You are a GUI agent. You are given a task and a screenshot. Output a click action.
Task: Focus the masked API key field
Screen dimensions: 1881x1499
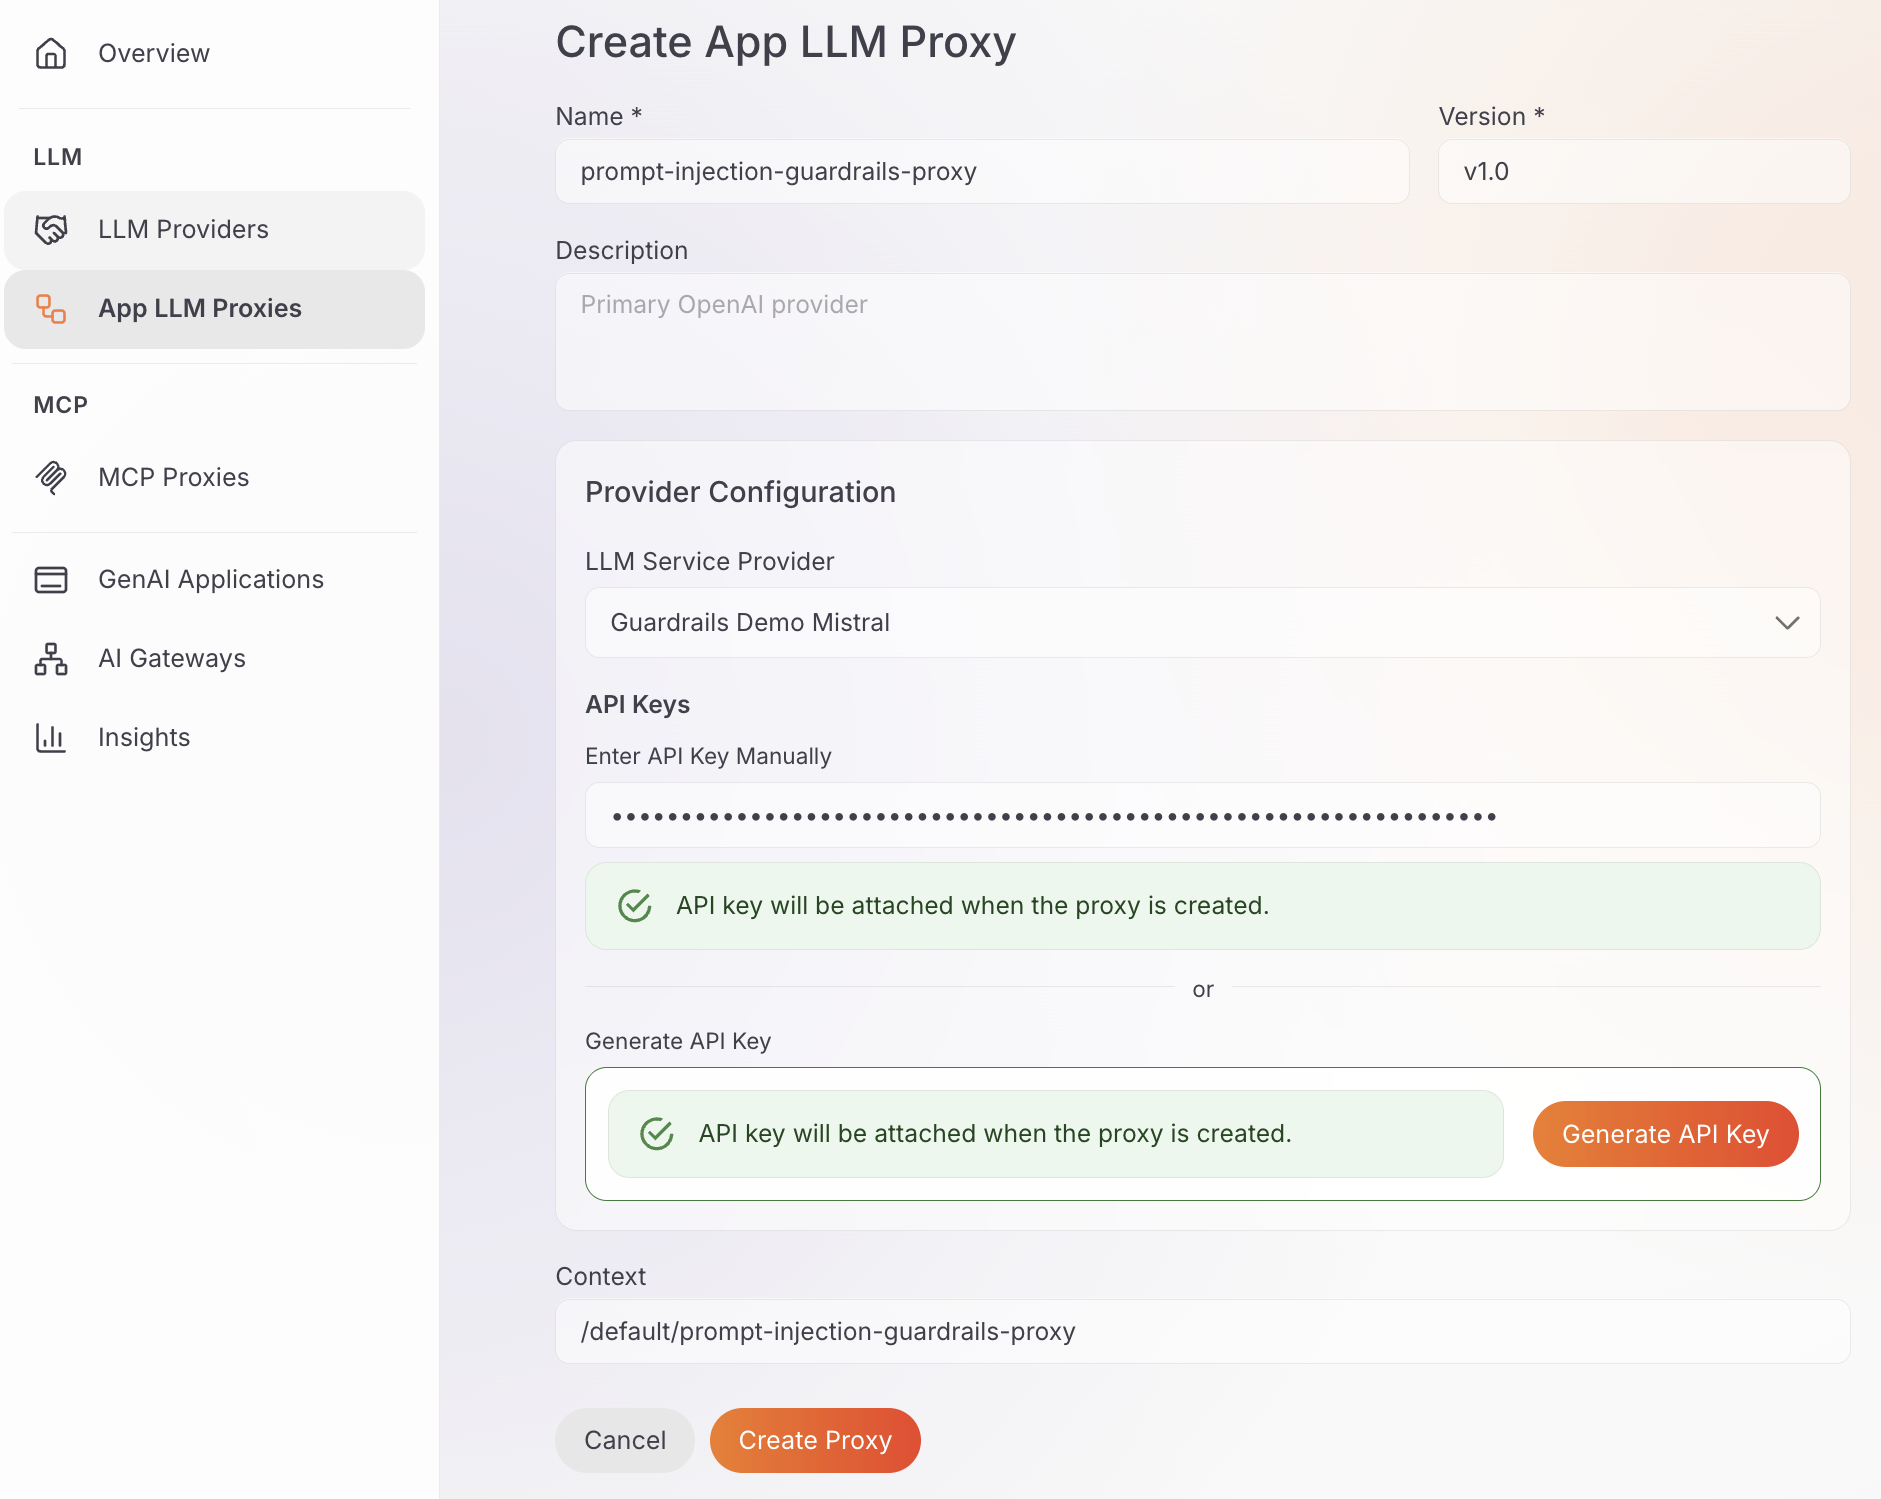point(1202,816)
